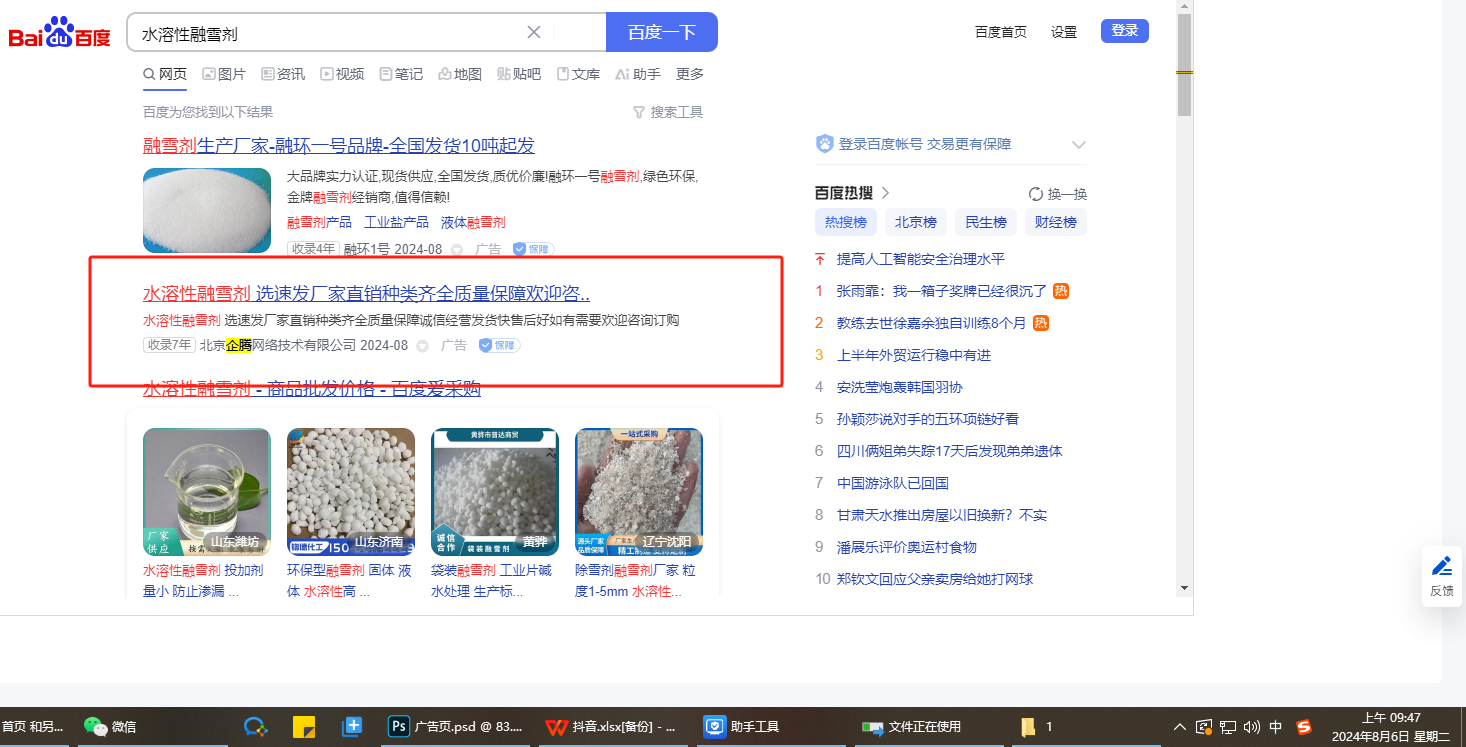Open hot search 张雨霏：我一箱子奖牌已经很沉了

942,291
